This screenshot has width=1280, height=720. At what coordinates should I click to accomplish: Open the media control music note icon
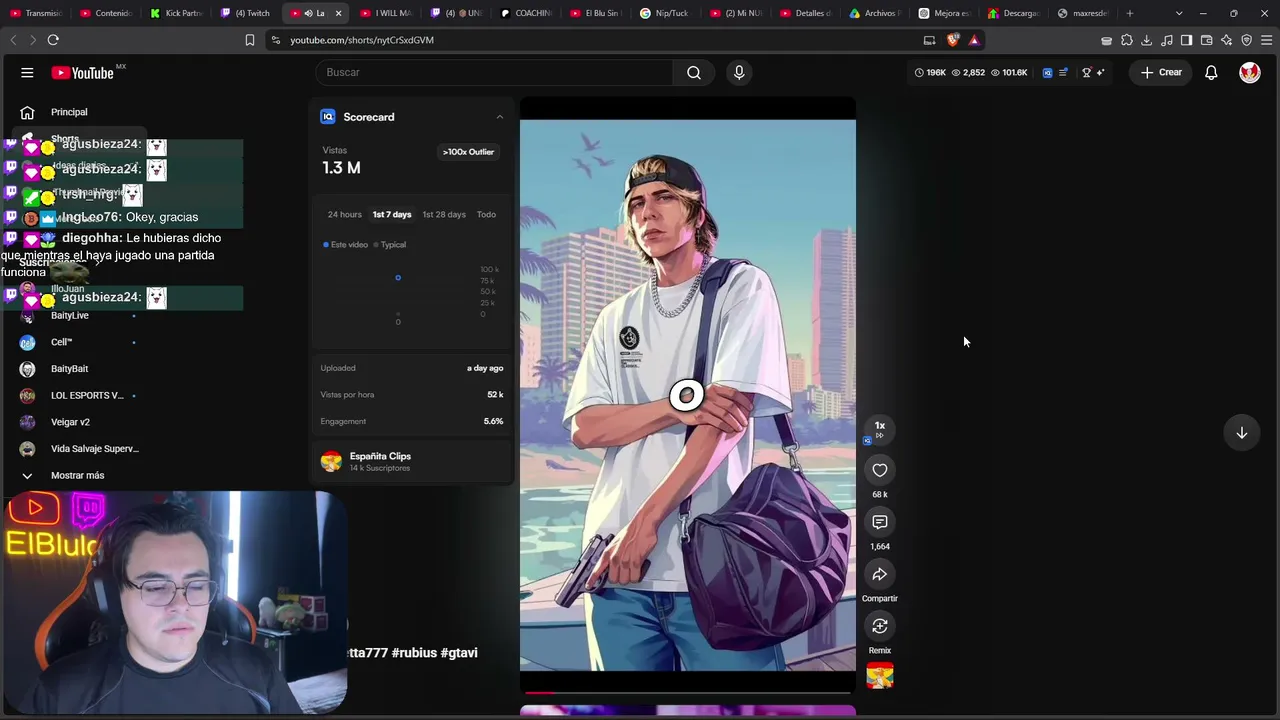[x=1167, y=40]
